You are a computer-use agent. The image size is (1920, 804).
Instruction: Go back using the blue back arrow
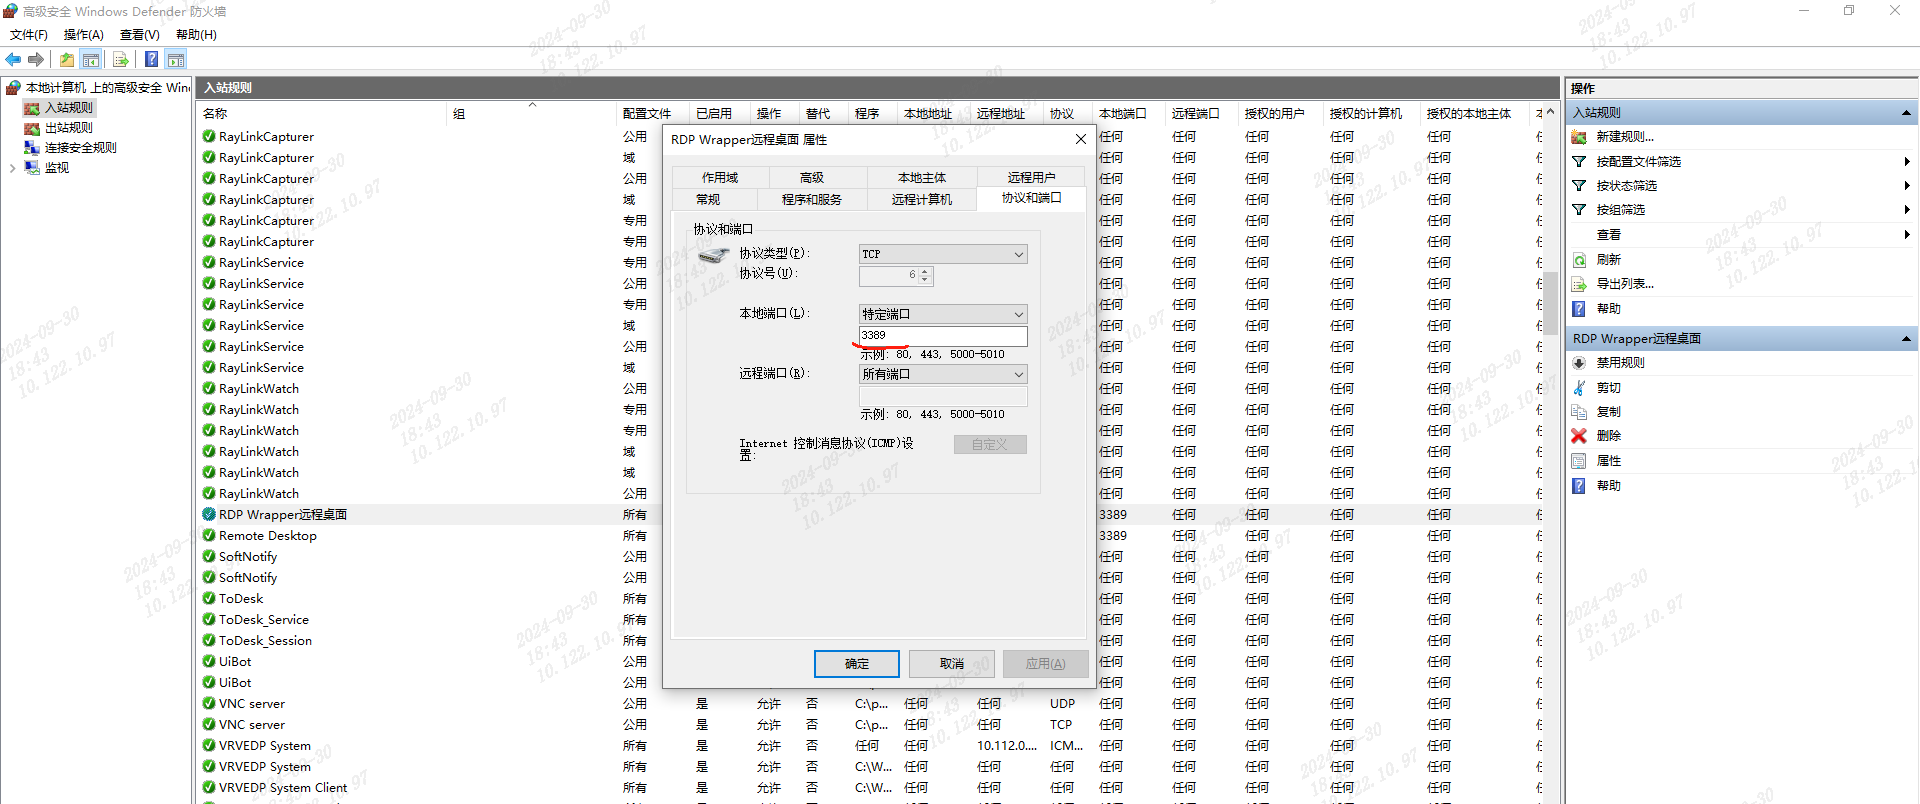[x=13, y=60]
